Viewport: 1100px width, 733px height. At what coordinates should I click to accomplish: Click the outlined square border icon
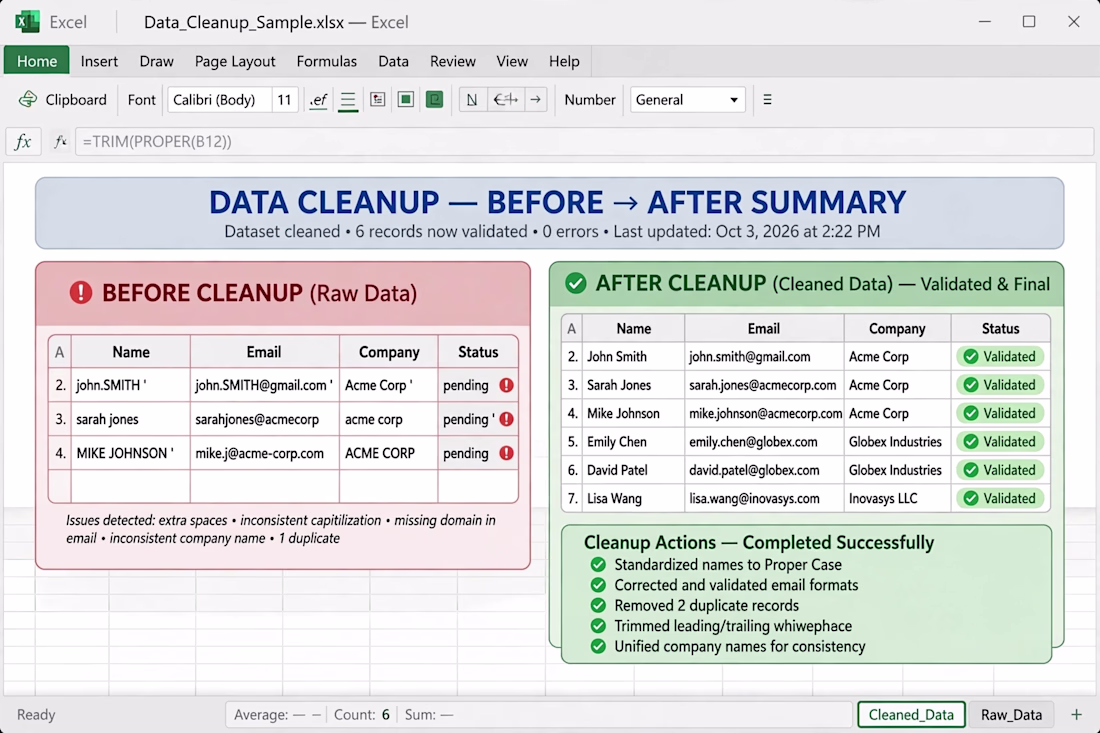[x=405, y=100]
